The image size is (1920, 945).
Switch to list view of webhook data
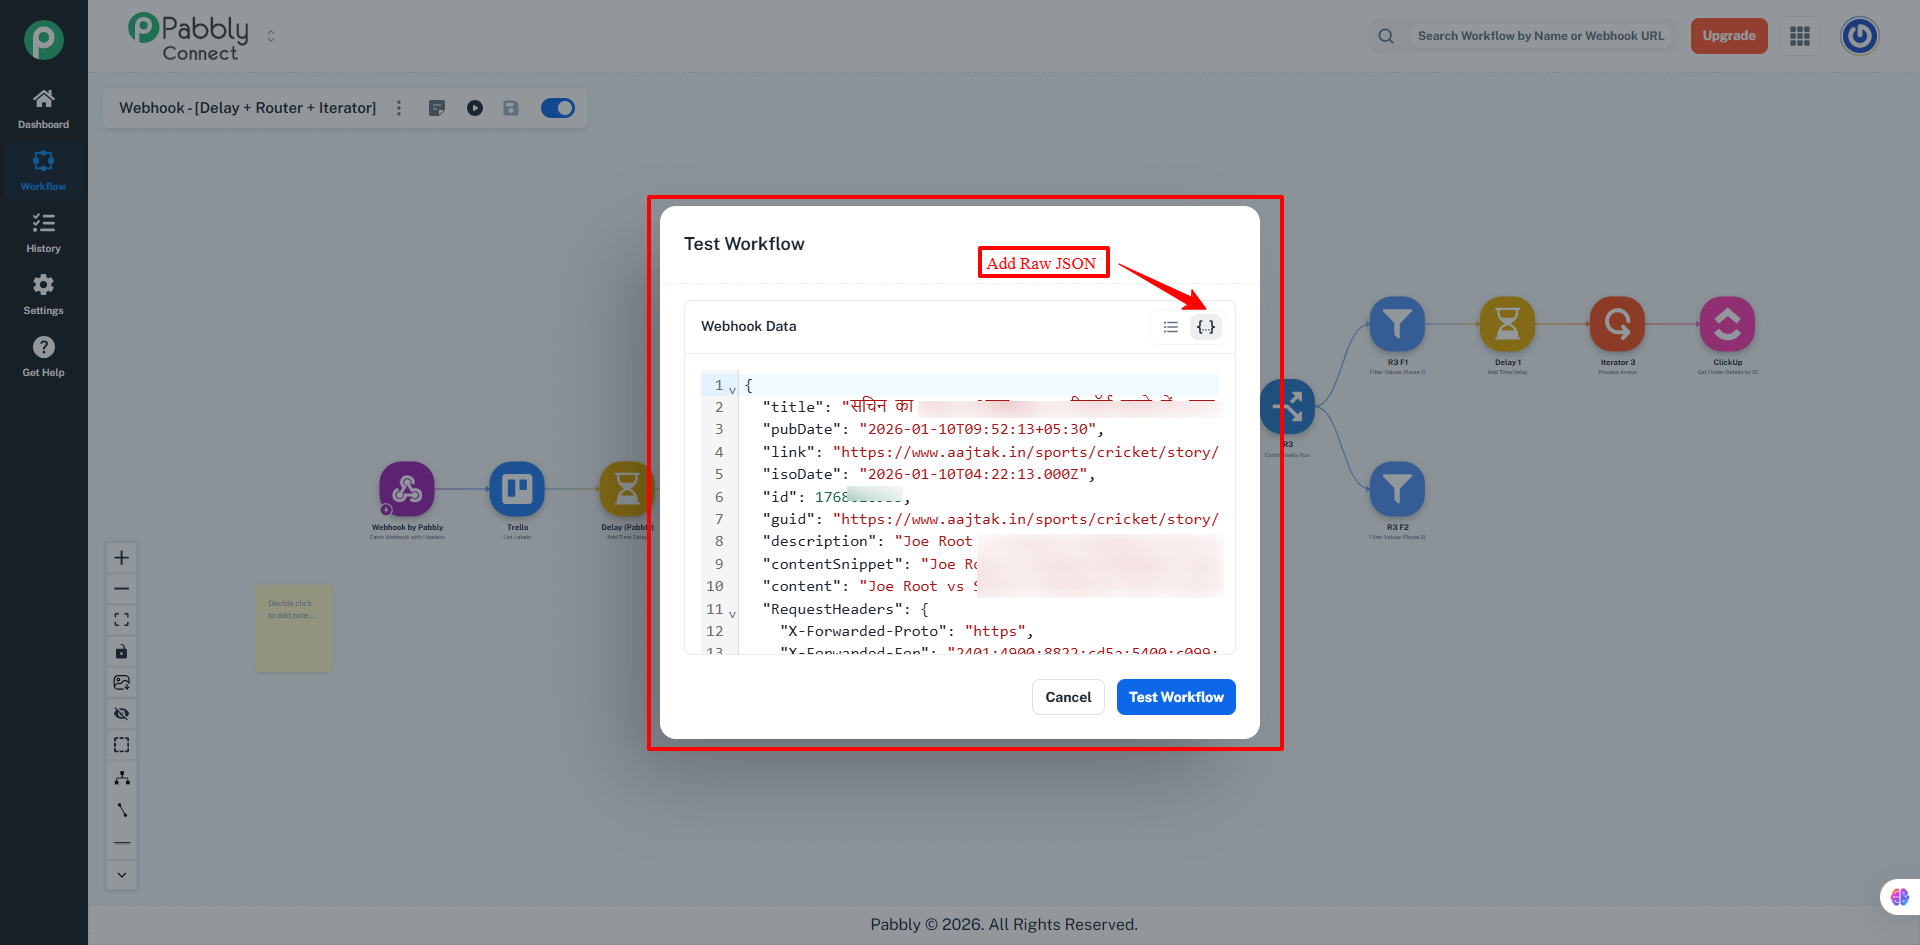(x=1170, y=327)
